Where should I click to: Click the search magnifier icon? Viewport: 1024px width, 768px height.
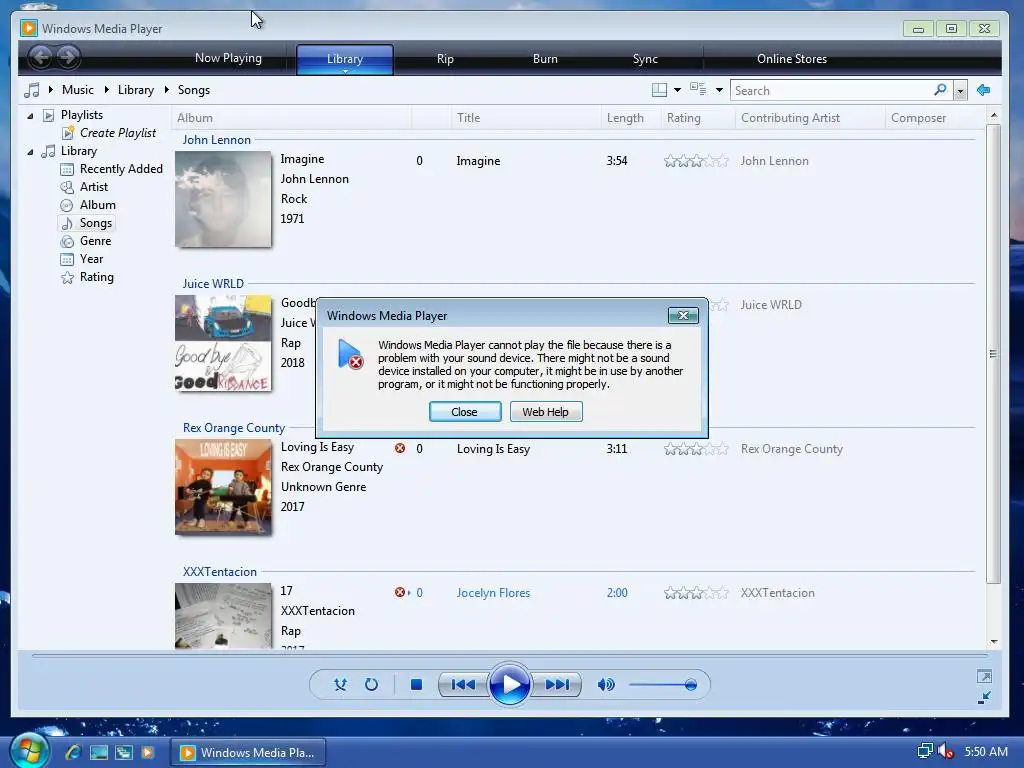[940, 90]
